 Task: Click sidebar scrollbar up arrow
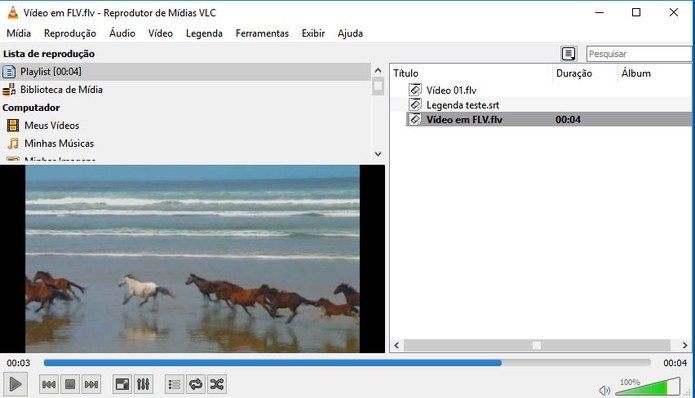(378, 70)
